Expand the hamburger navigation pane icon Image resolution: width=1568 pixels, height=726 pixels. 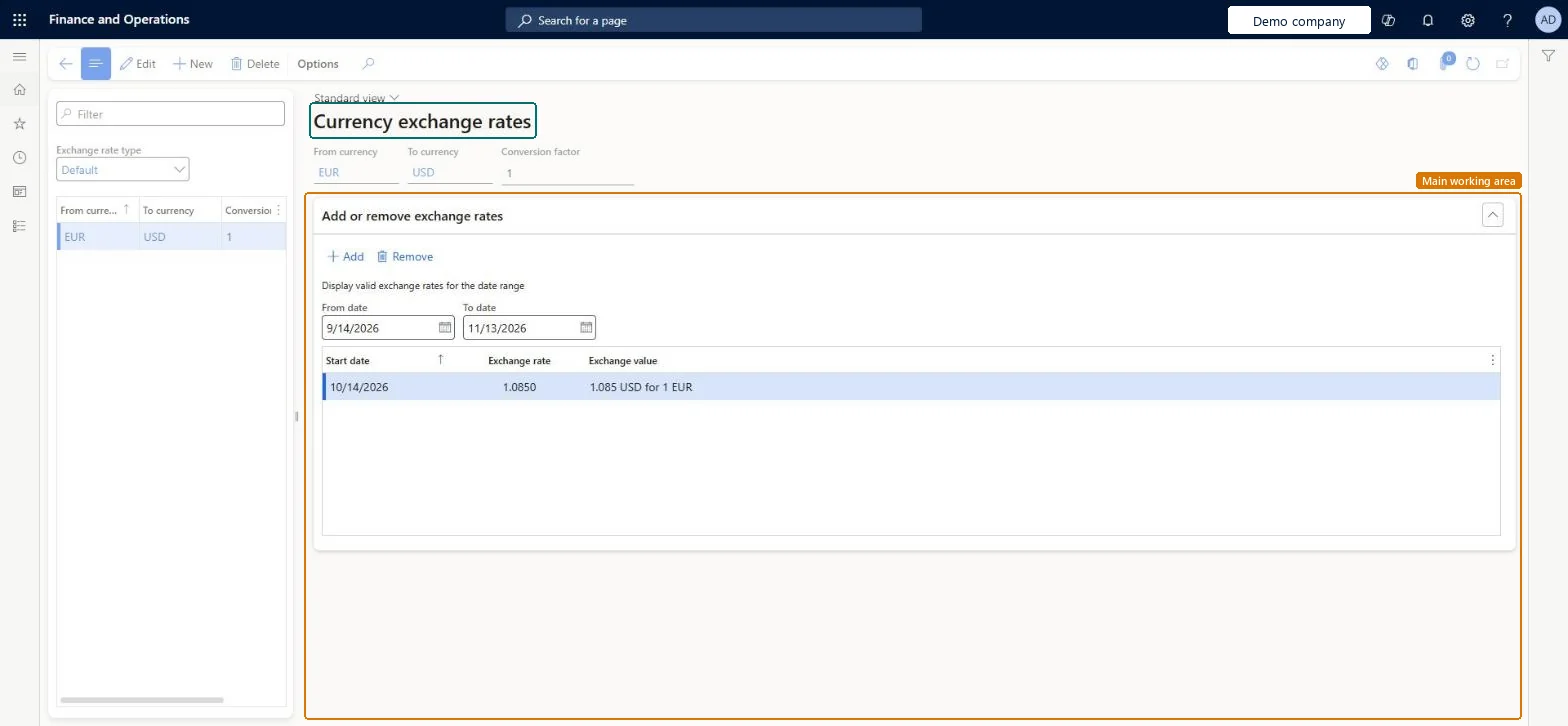(x=19, y=57)
